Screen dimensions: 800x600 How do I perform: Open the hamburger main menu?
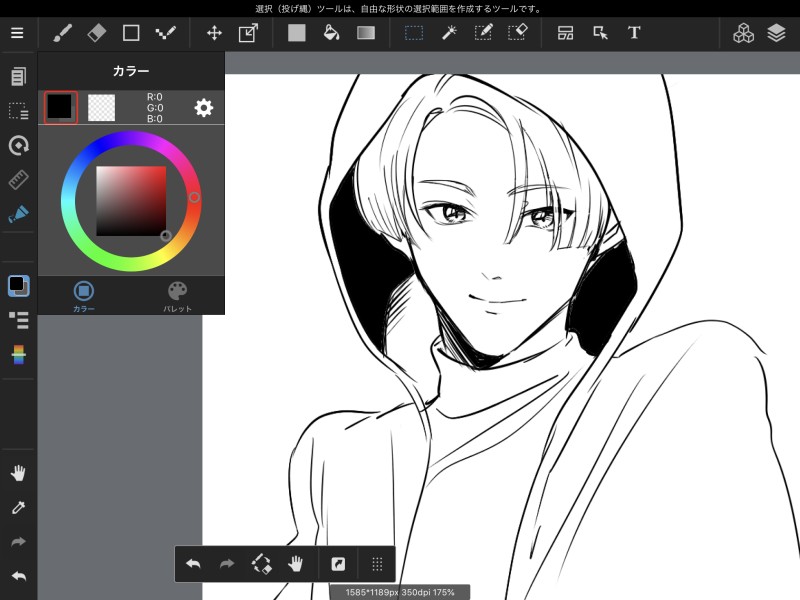pos(17,33)
